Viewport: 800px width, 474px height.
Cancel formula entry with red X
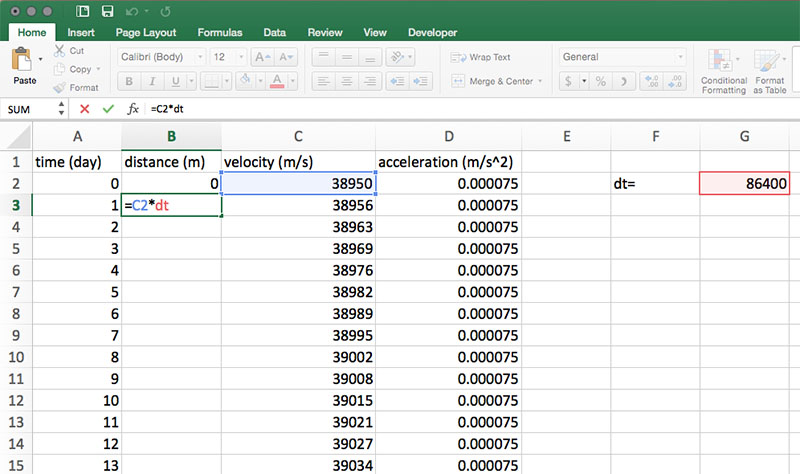pos(84,108)
